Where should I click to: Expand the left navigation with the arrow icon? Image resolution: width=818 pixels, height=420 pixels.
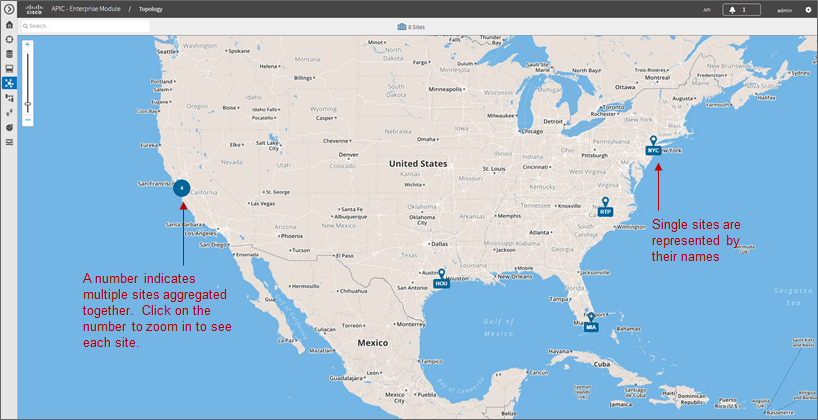point(8,9)
